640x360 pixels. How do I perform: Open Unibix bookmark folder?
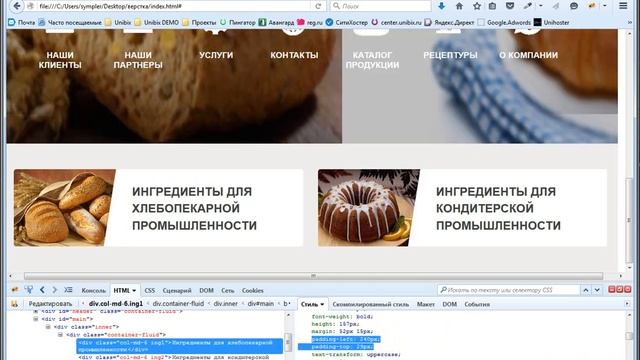tap(118, 22)
